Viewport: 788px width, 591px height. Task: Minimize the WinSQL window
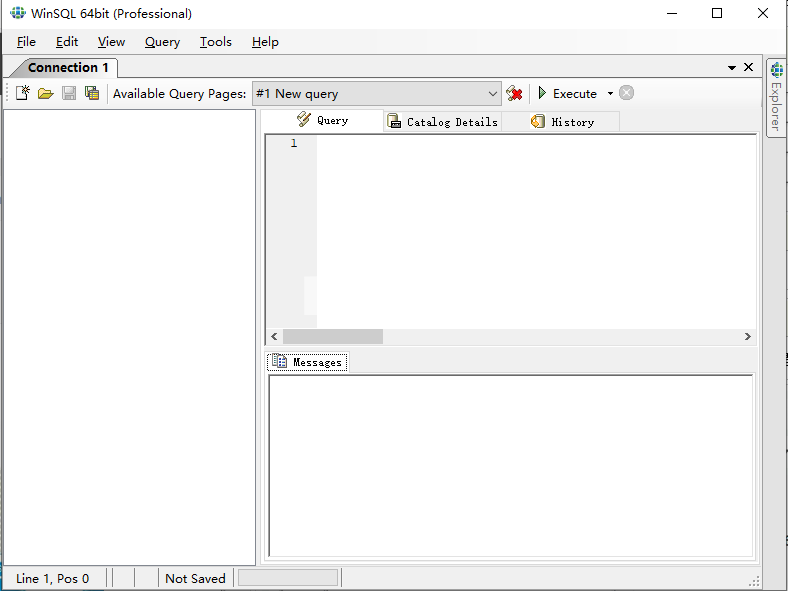tap(672, 13)
